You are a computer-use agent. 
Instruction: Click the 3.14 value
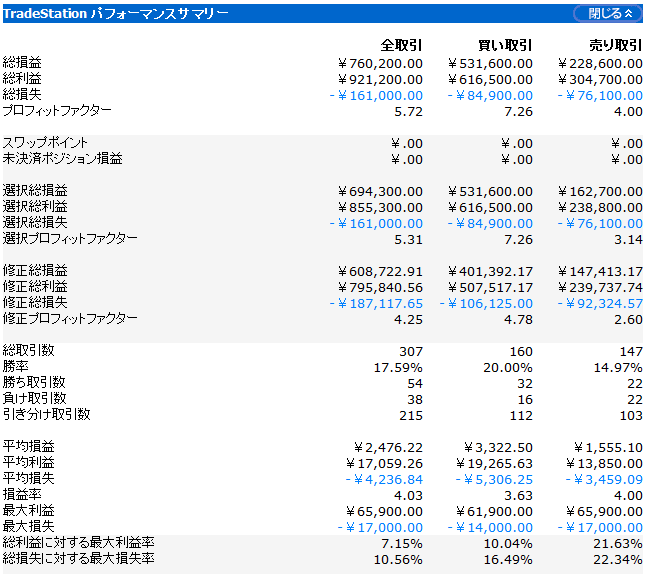(x=628, y=240)
